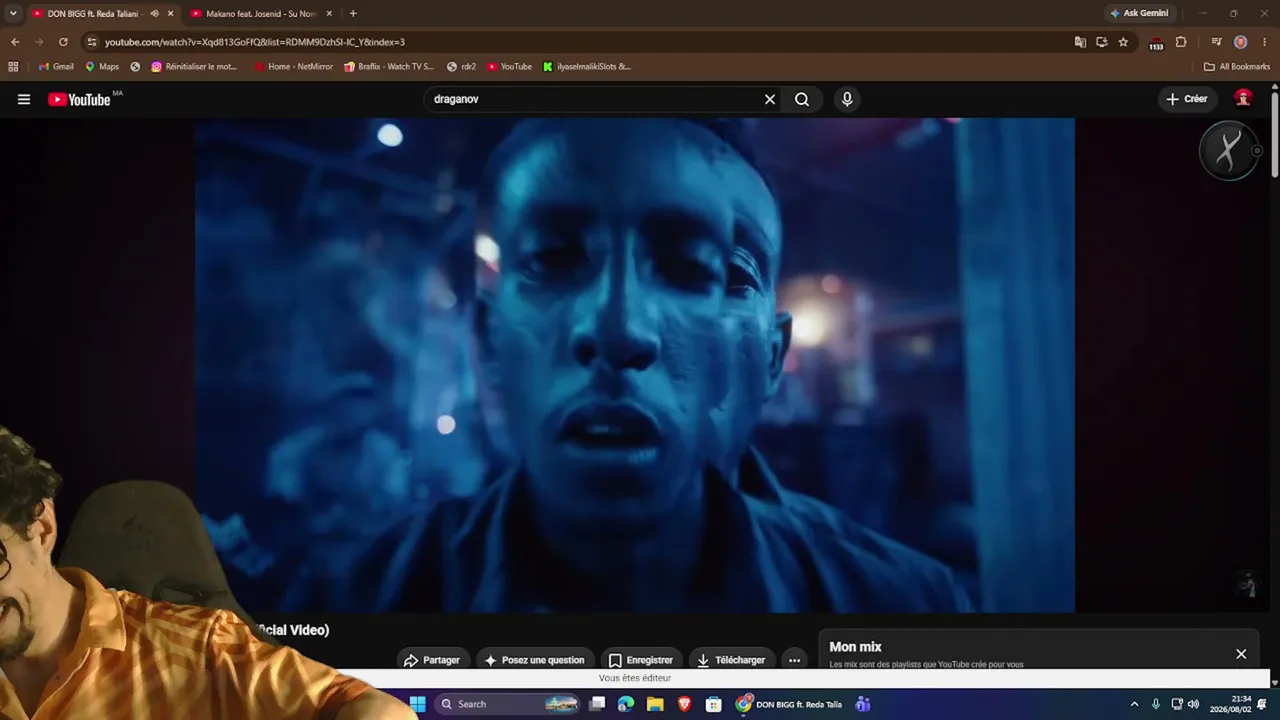Launch Microsoft Edge from taskbar

[x=626, y=704]
